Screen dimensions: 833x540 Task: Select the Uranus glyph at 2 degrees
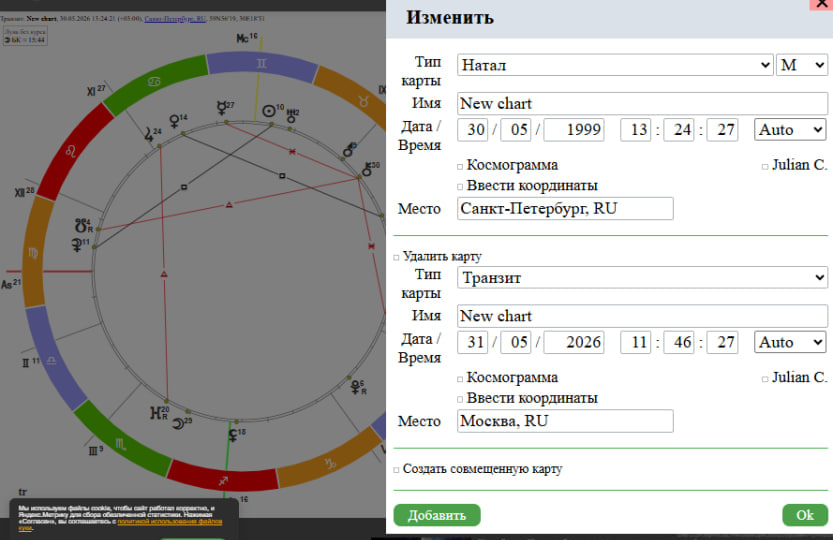(291, 114)
